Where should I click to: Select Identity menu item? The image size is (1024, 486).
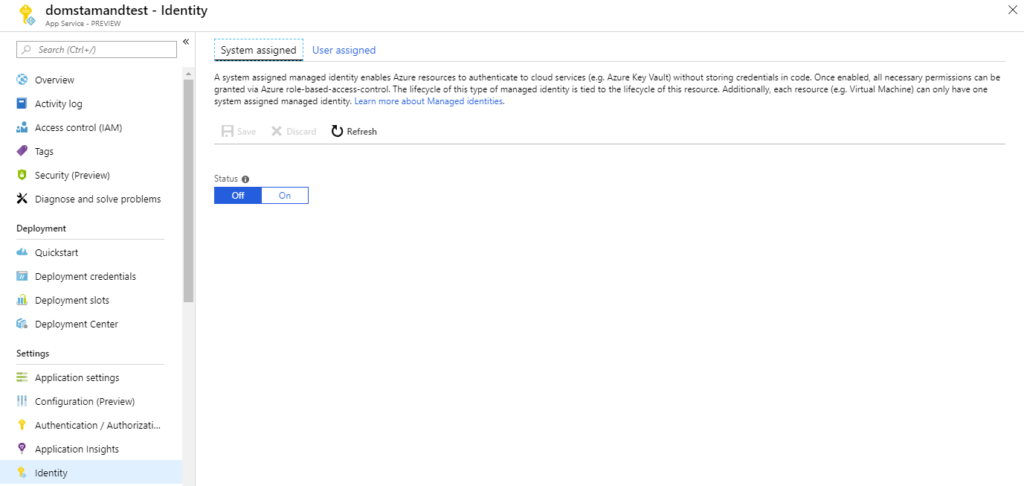91,473
